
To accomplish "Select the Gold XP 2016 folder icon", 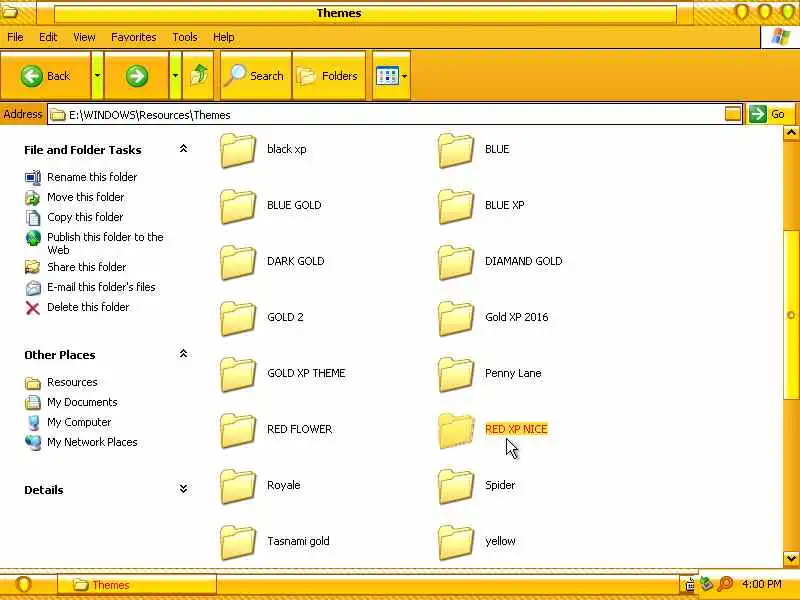I will pos(456,318).
